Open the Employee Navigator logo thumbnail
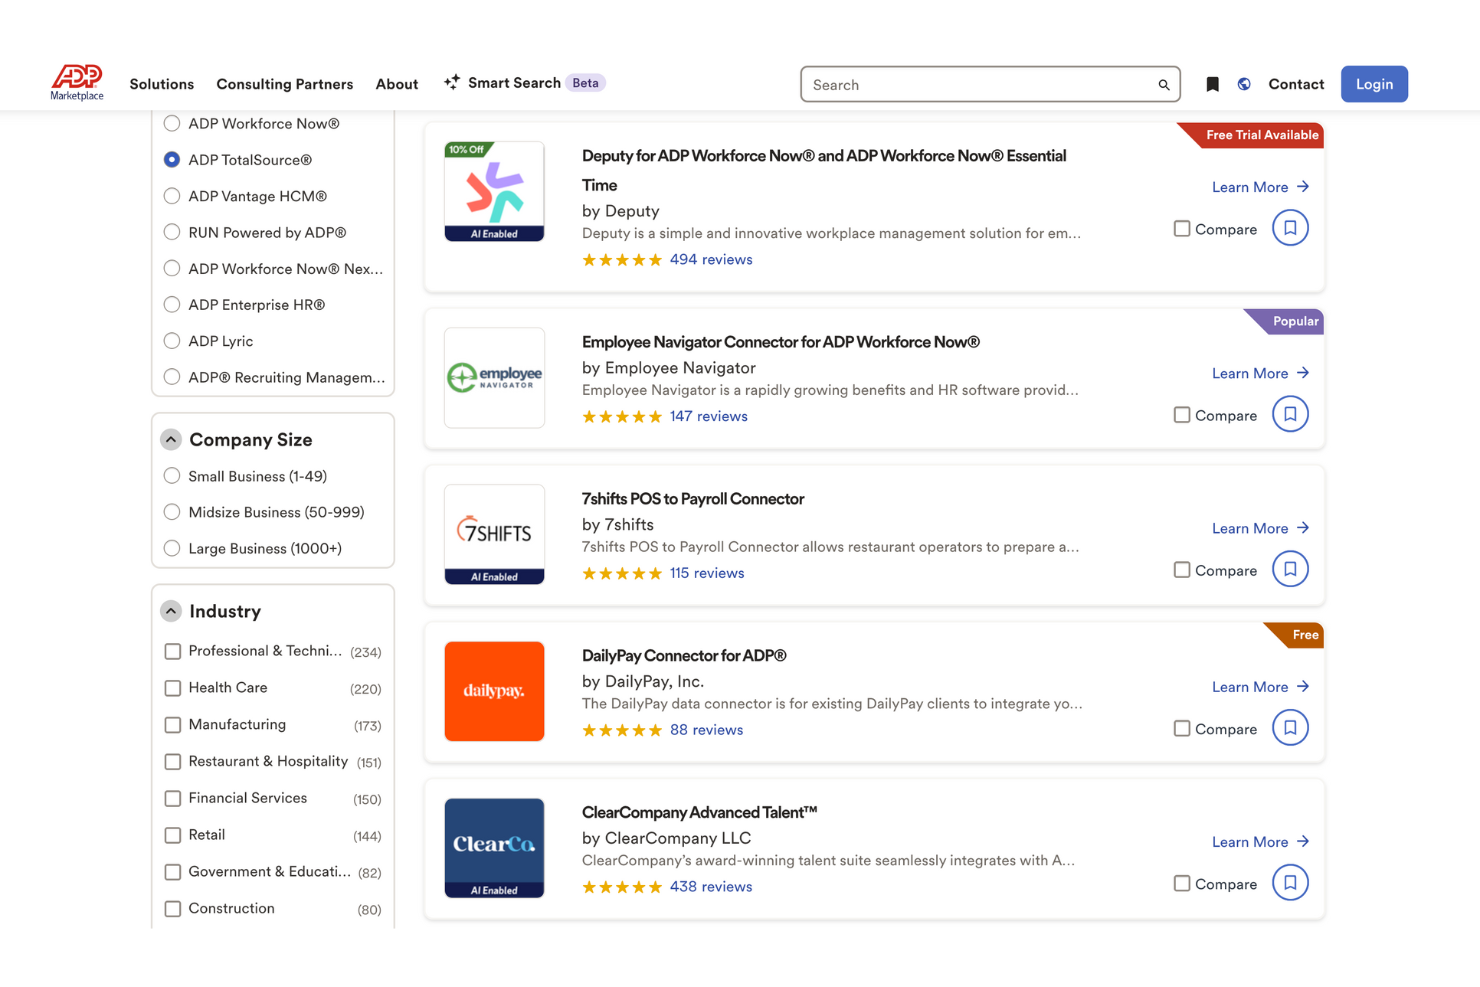The image size is (1480, 987). coord(494,378)
